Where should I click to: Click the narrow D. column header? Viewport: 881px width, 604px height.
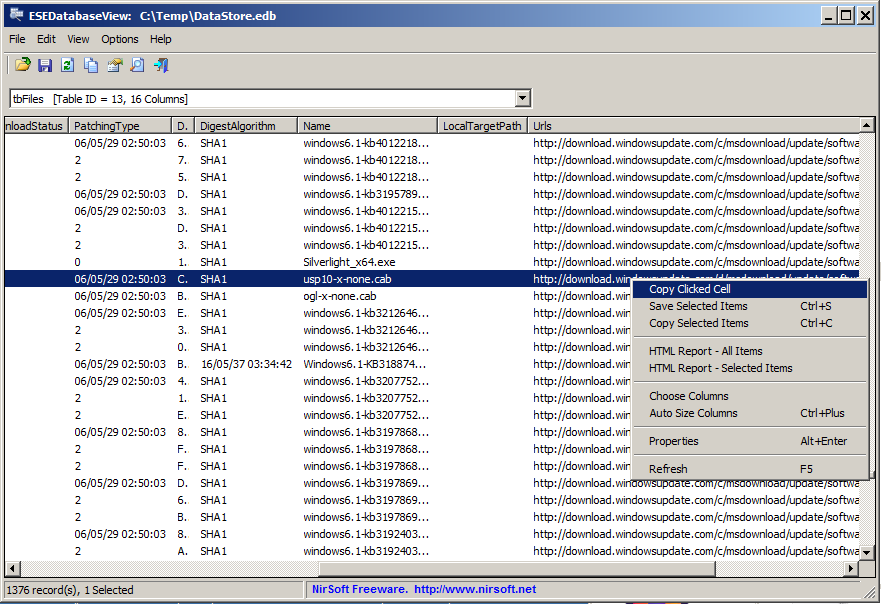coord(183,126)
